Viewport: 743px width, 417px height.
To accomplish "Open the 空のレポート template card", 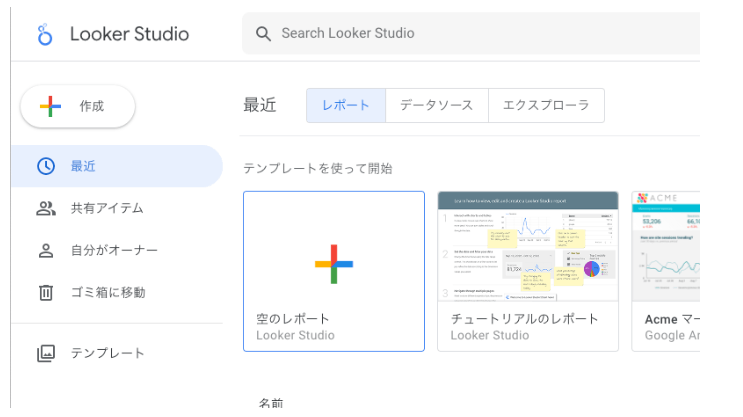I will (334, 272).
